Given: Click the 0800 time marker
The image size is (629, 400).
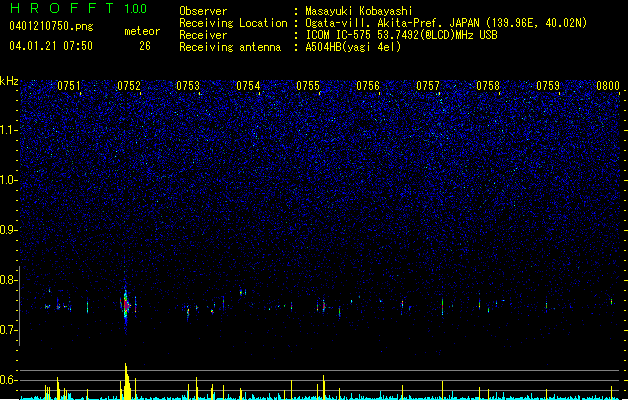Looking at the screenshot, I should [608, 86].
